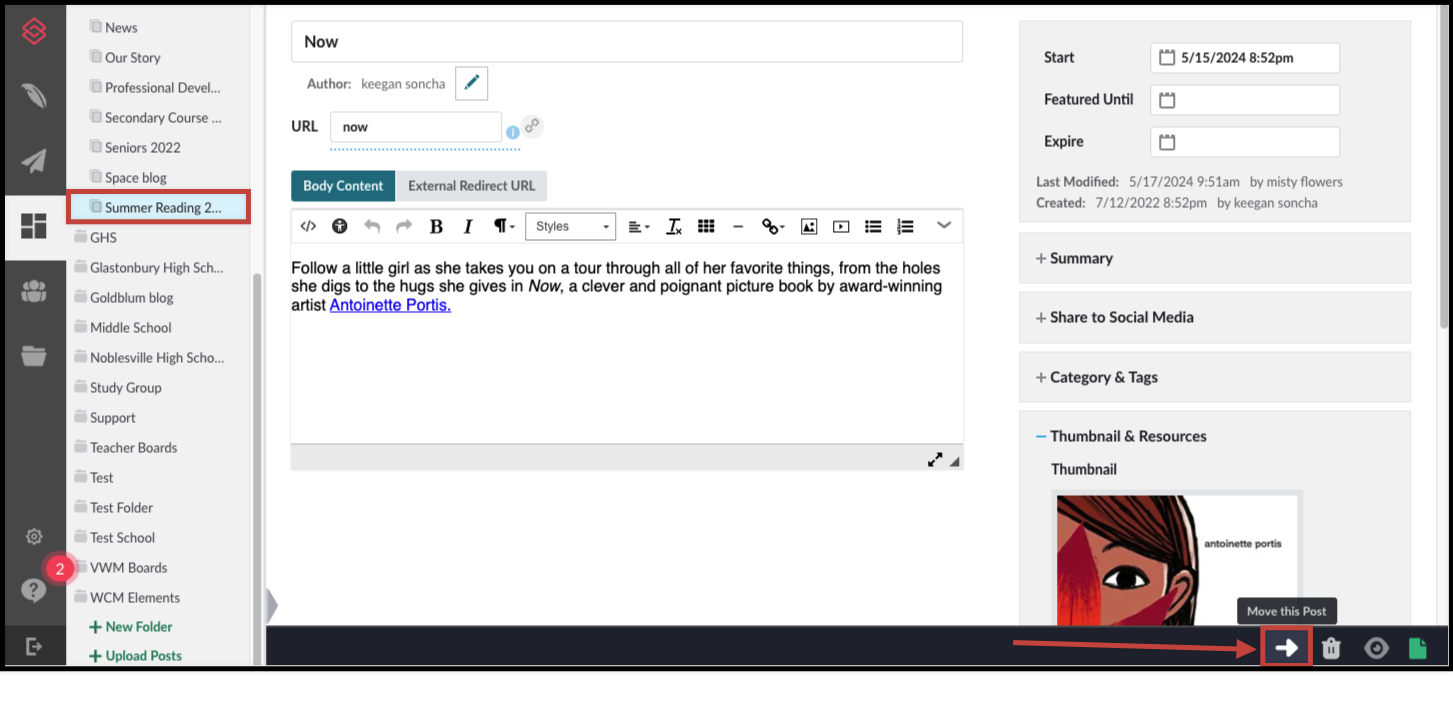Screen dimensions: 1453x715
Task: Expand more editor toolbar options
Action: [944, 226]
